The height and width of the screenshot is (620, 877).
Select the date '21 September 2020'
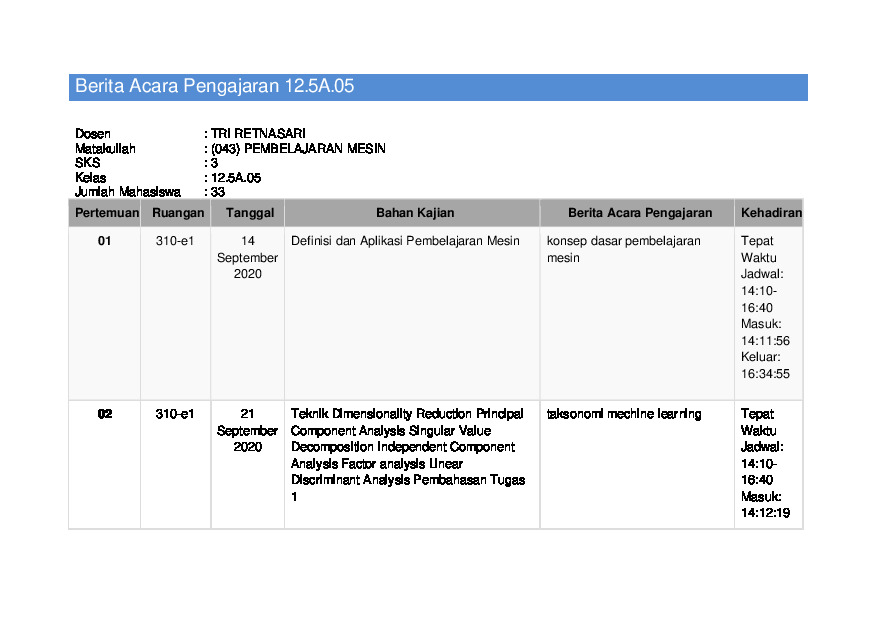click(x=247, y=430)
